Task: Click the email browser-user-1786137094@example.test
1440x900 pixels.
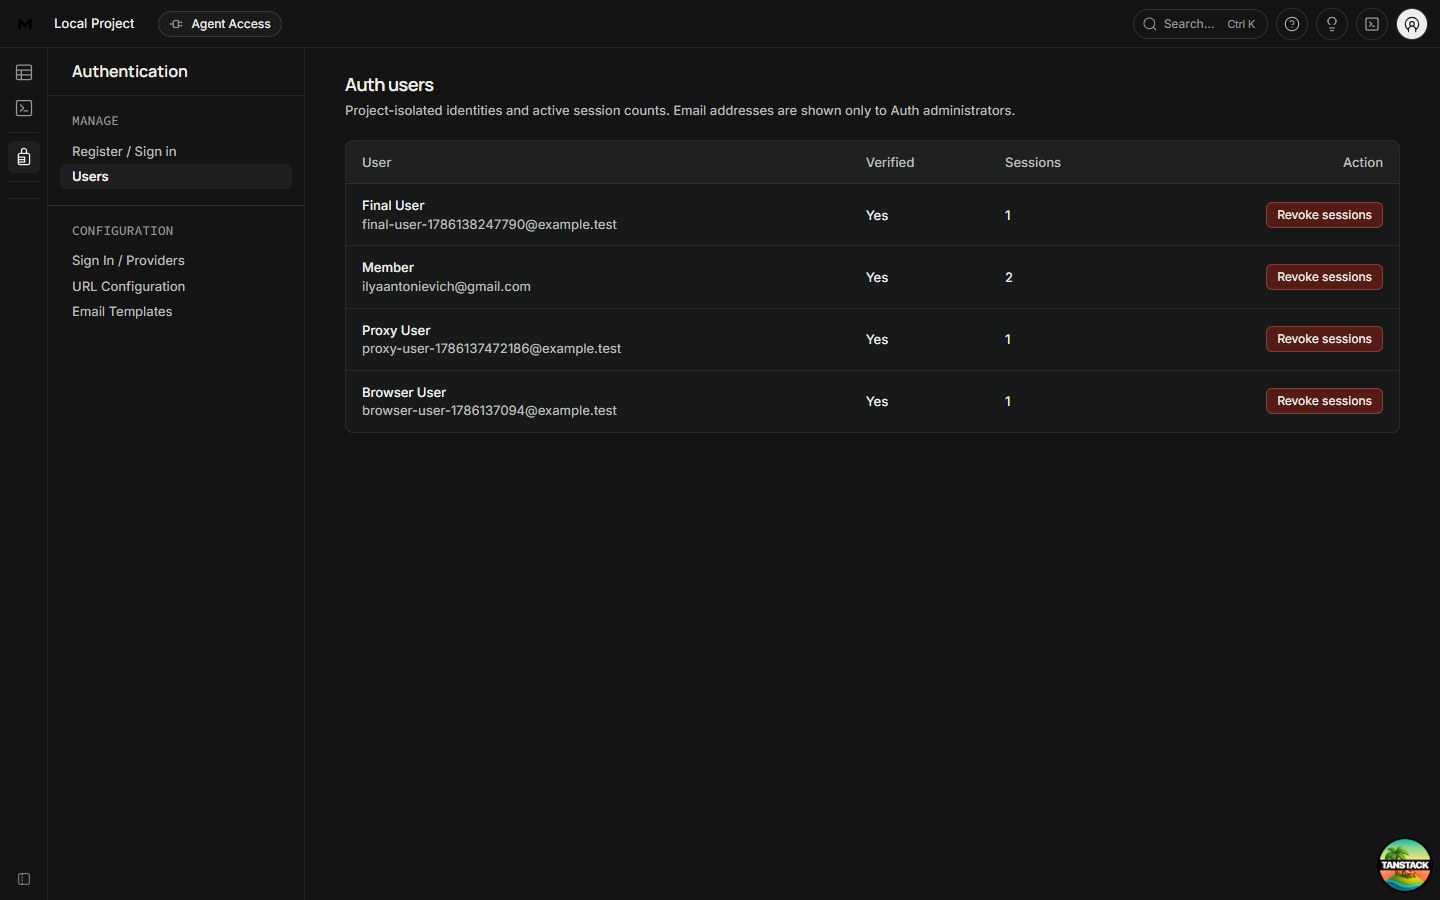Action: [x=489, y=410]
